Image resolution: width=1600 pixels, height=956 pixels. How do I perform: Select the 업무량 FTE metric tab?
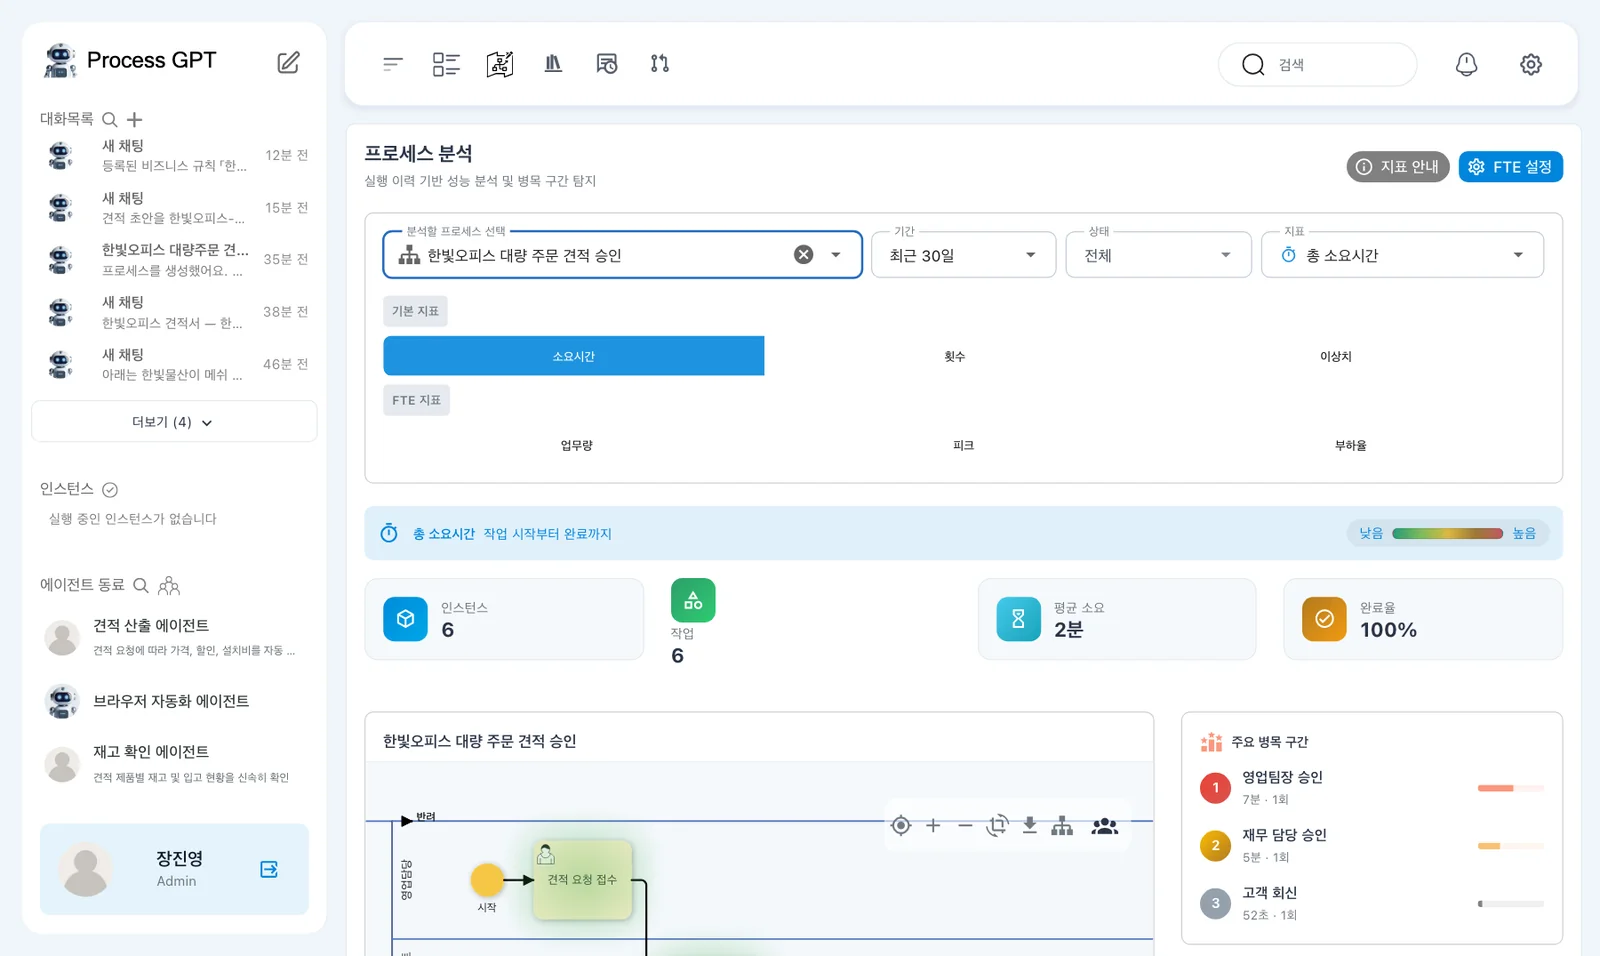click(576, 445)
